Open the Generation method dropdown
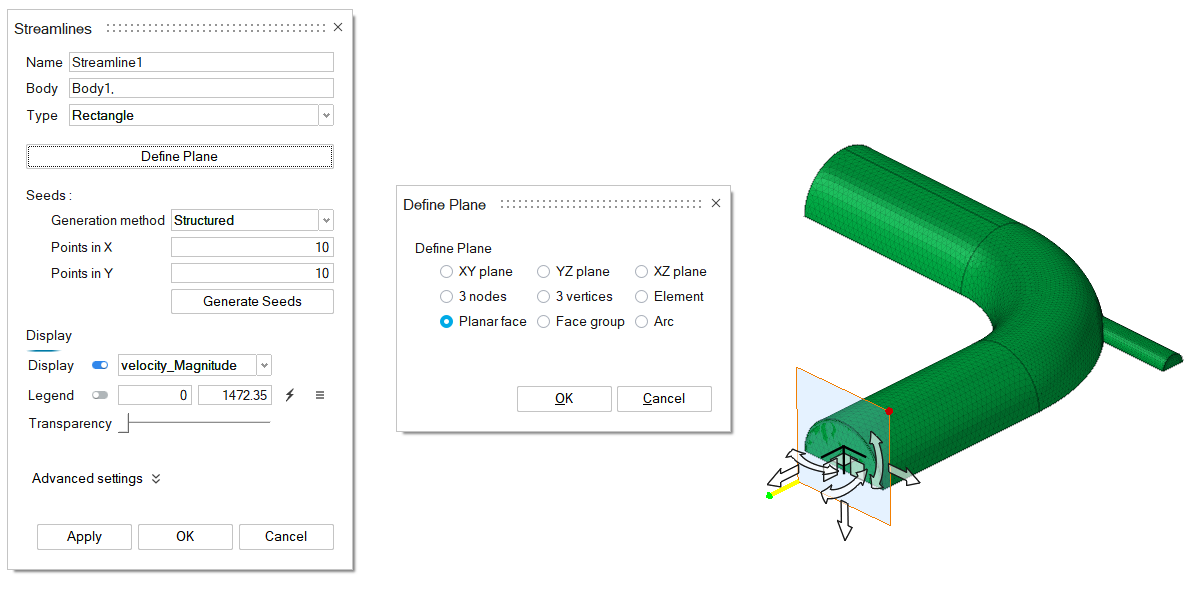 click(325, 220)
